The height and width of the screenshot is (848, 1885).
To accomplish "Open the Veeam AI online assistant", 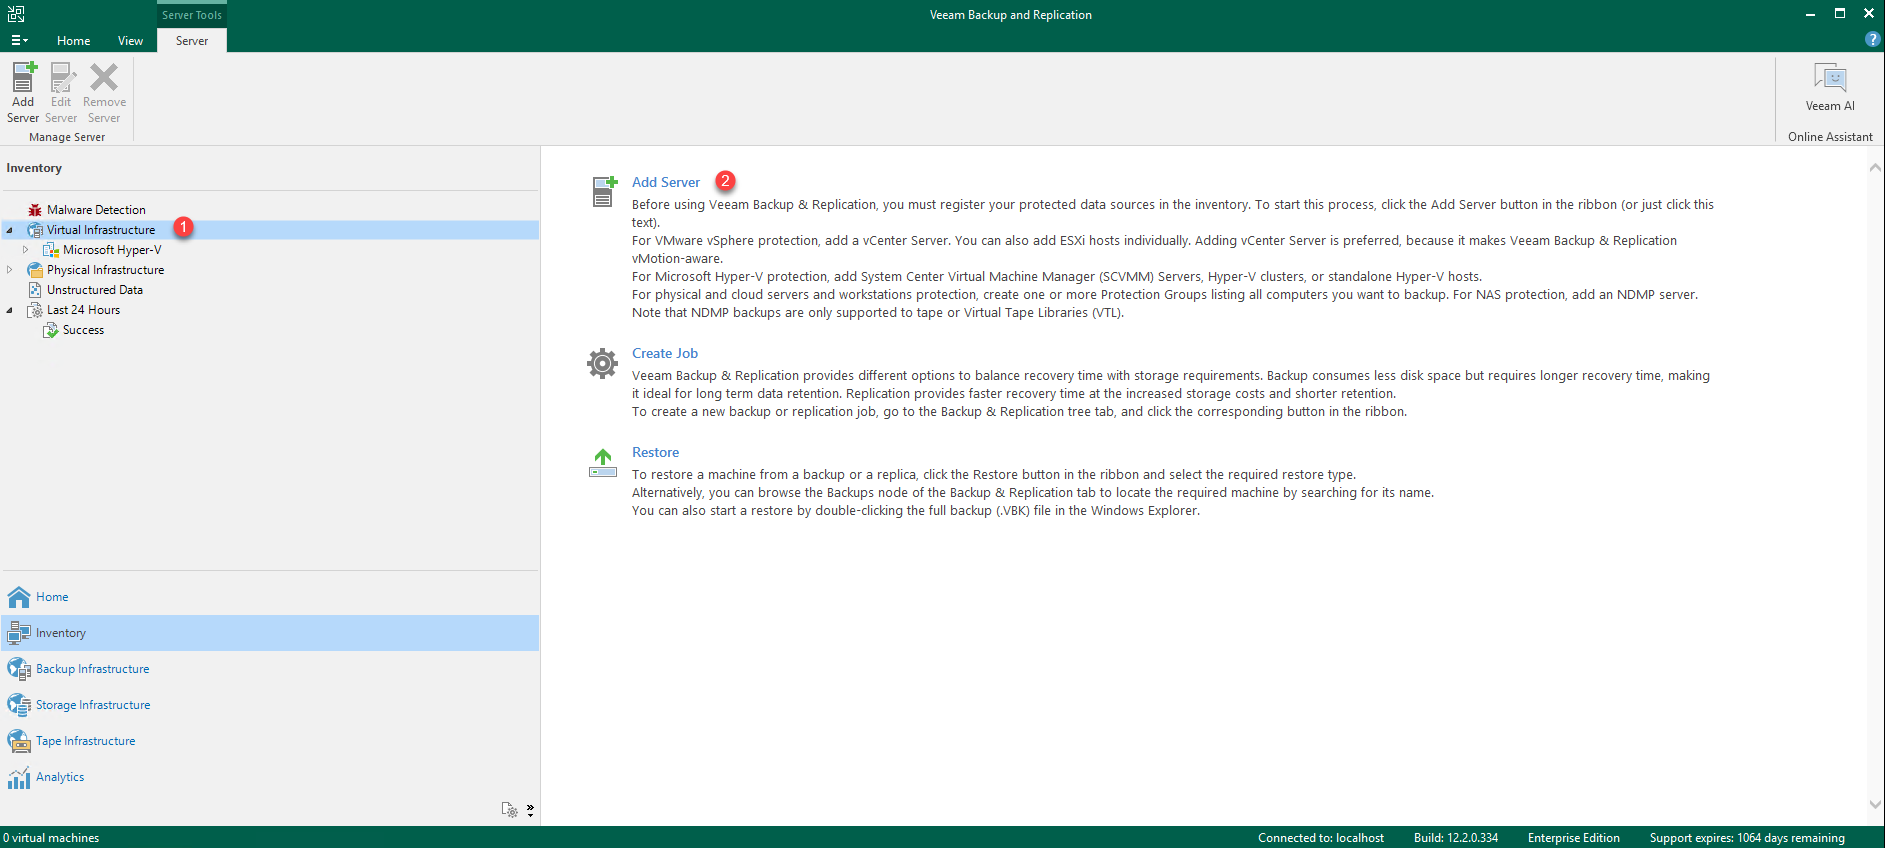I will [x=1830, y=87].
